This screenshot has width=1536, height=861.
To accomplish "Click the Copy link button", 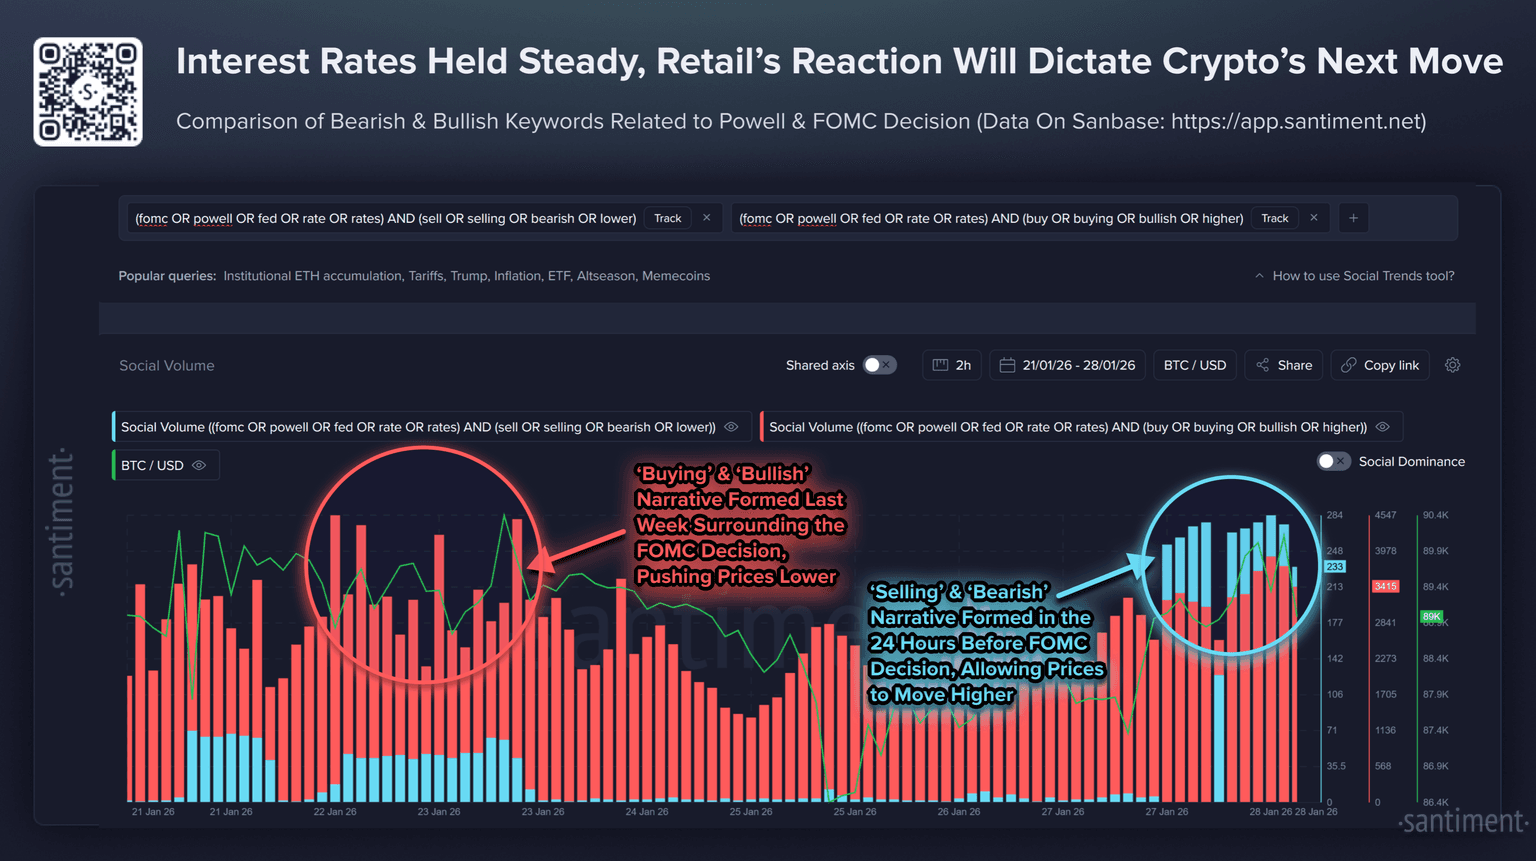I will coord(1380,365).
